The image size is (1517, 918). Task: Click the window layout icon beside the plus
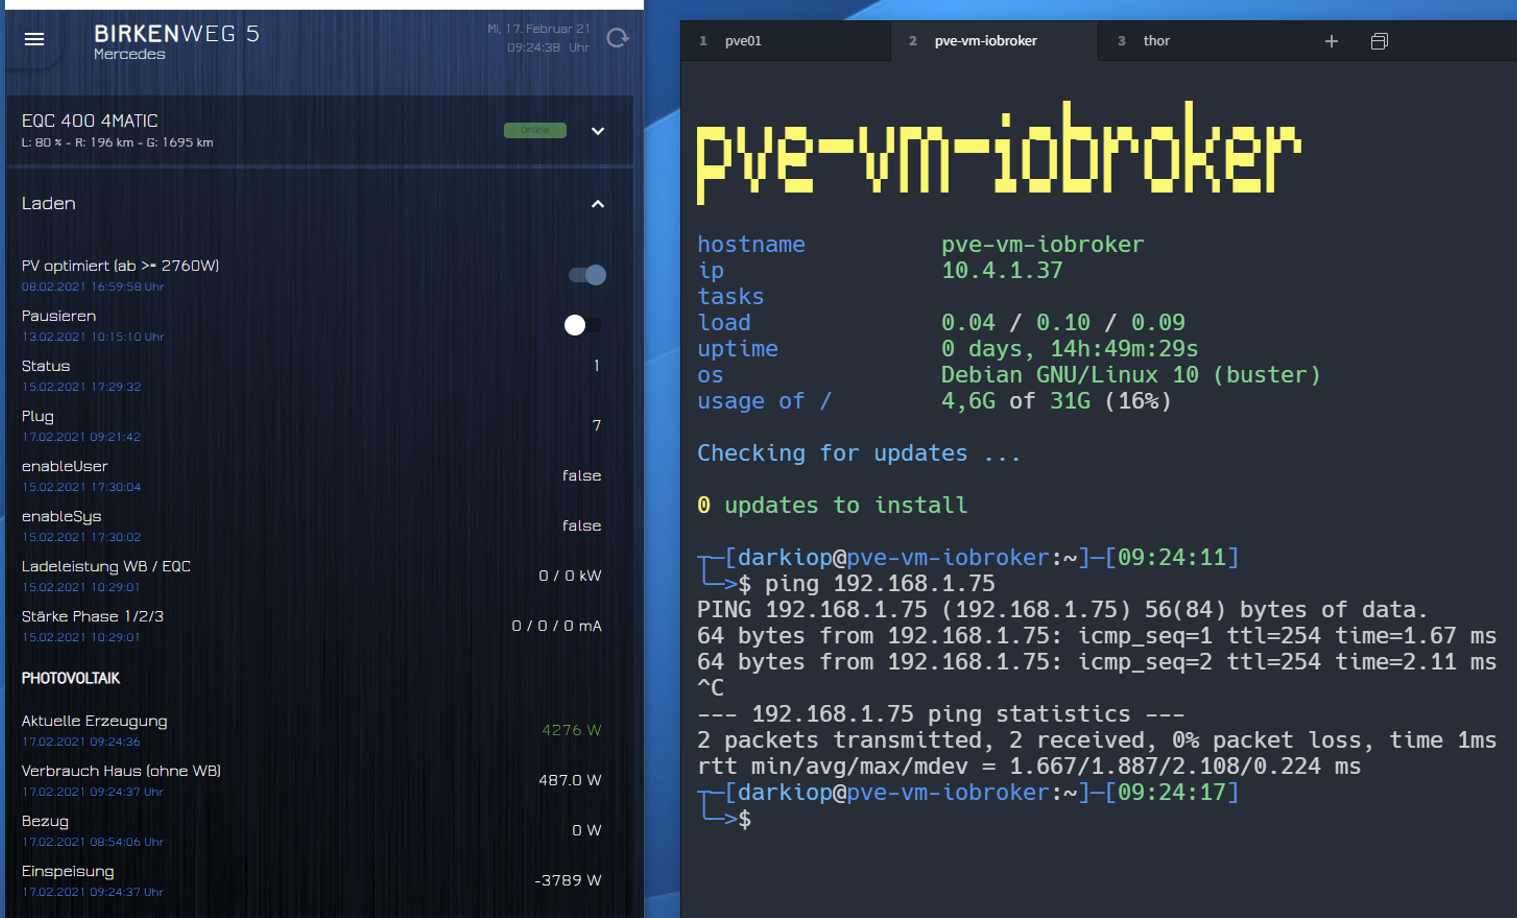[x=1379, y=41]
